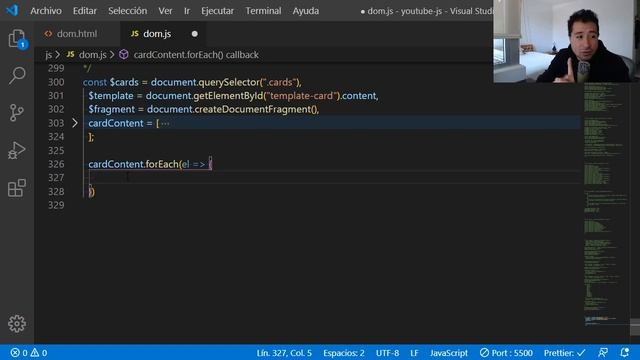Open the Ejecutar menu
The height and width of the screenshot is (360, 640).
[217, 11]
